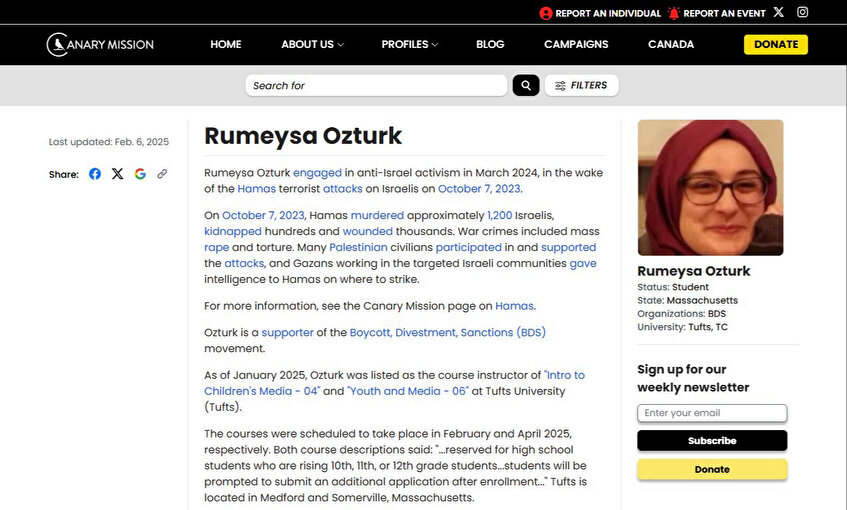The width and height of the screenshot is (847, 510).
Task: Click the Canary Mission logo
Action: click(x=100, y=44)
